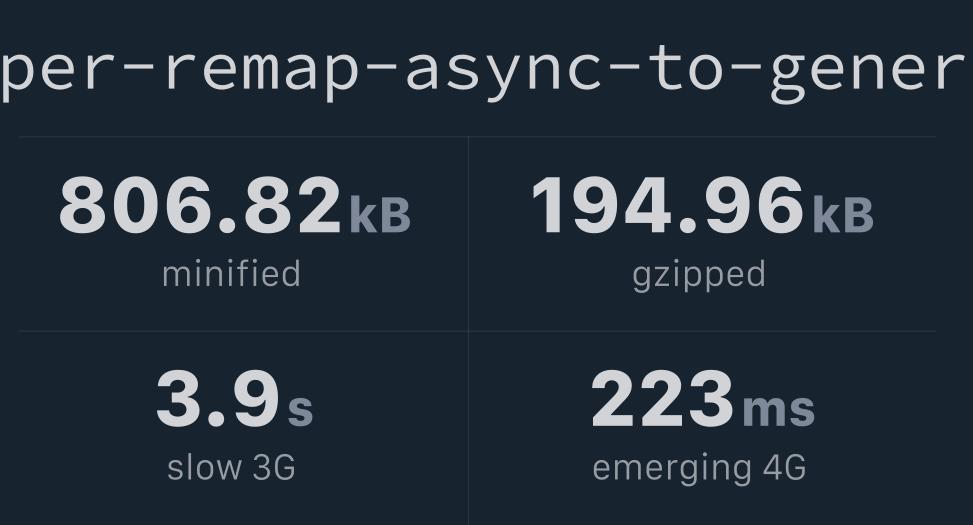Click the minified label
Screen dimensions: 973x525
tap(231, 274)
